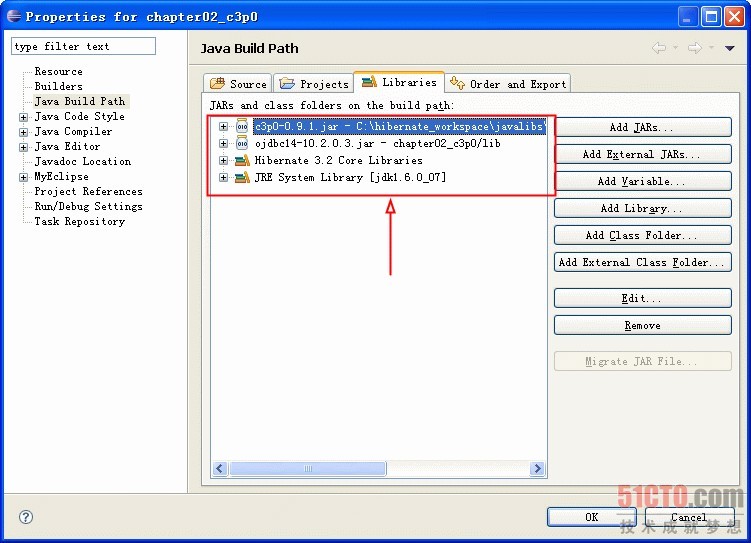Viewport: 751px width, 543px height.
Task: Open the back history dropdown arrow
Action: point(675,48)
